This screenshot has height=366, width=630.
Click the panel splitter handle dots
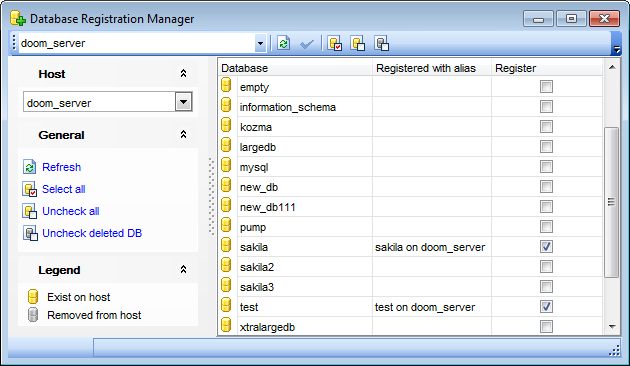[x=211, y=196]
